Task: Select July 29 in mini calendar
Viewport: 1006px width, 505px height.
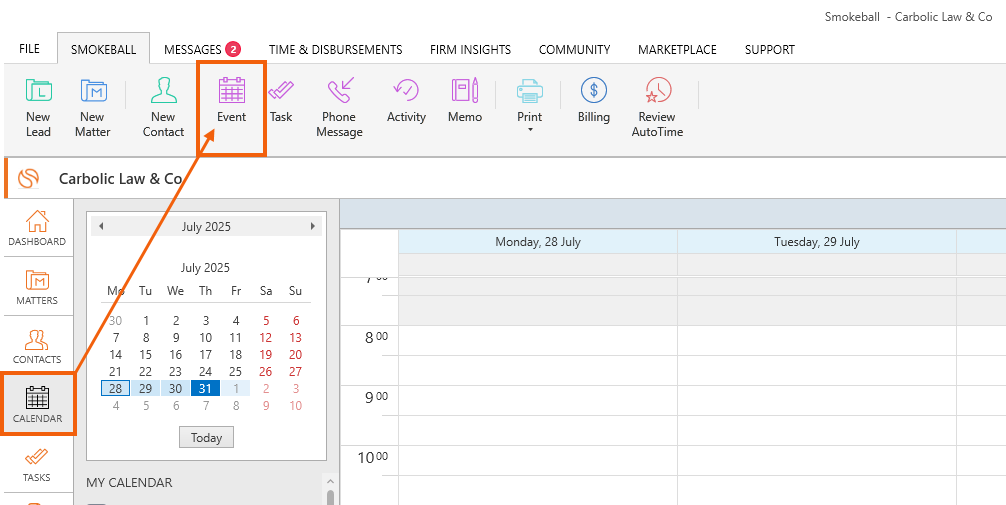Action: 146,388
